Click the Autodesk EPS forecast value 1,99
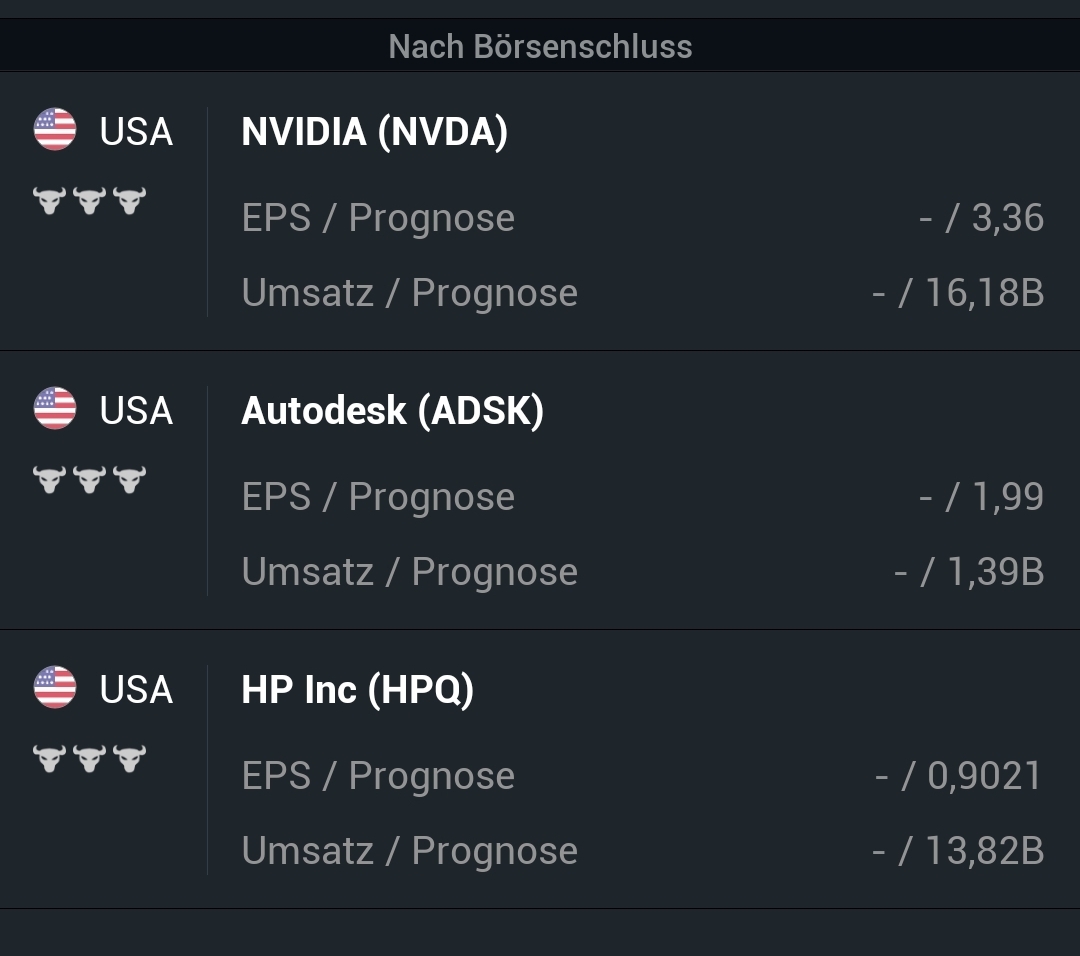This screenshot has height=956, width=1080. [x=1006, y=497]
